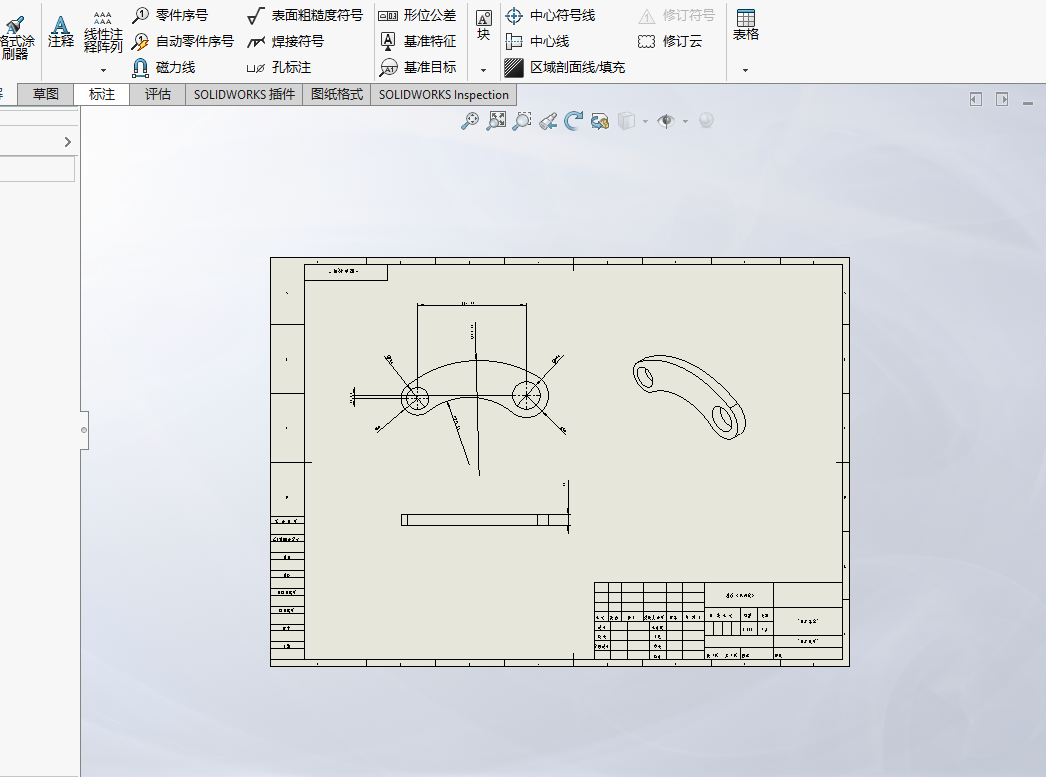Open the SOLIDWORKS Inspection tab
This screenshot has height=777, width=1046.
pyautogui.click(x=444, y=95)
